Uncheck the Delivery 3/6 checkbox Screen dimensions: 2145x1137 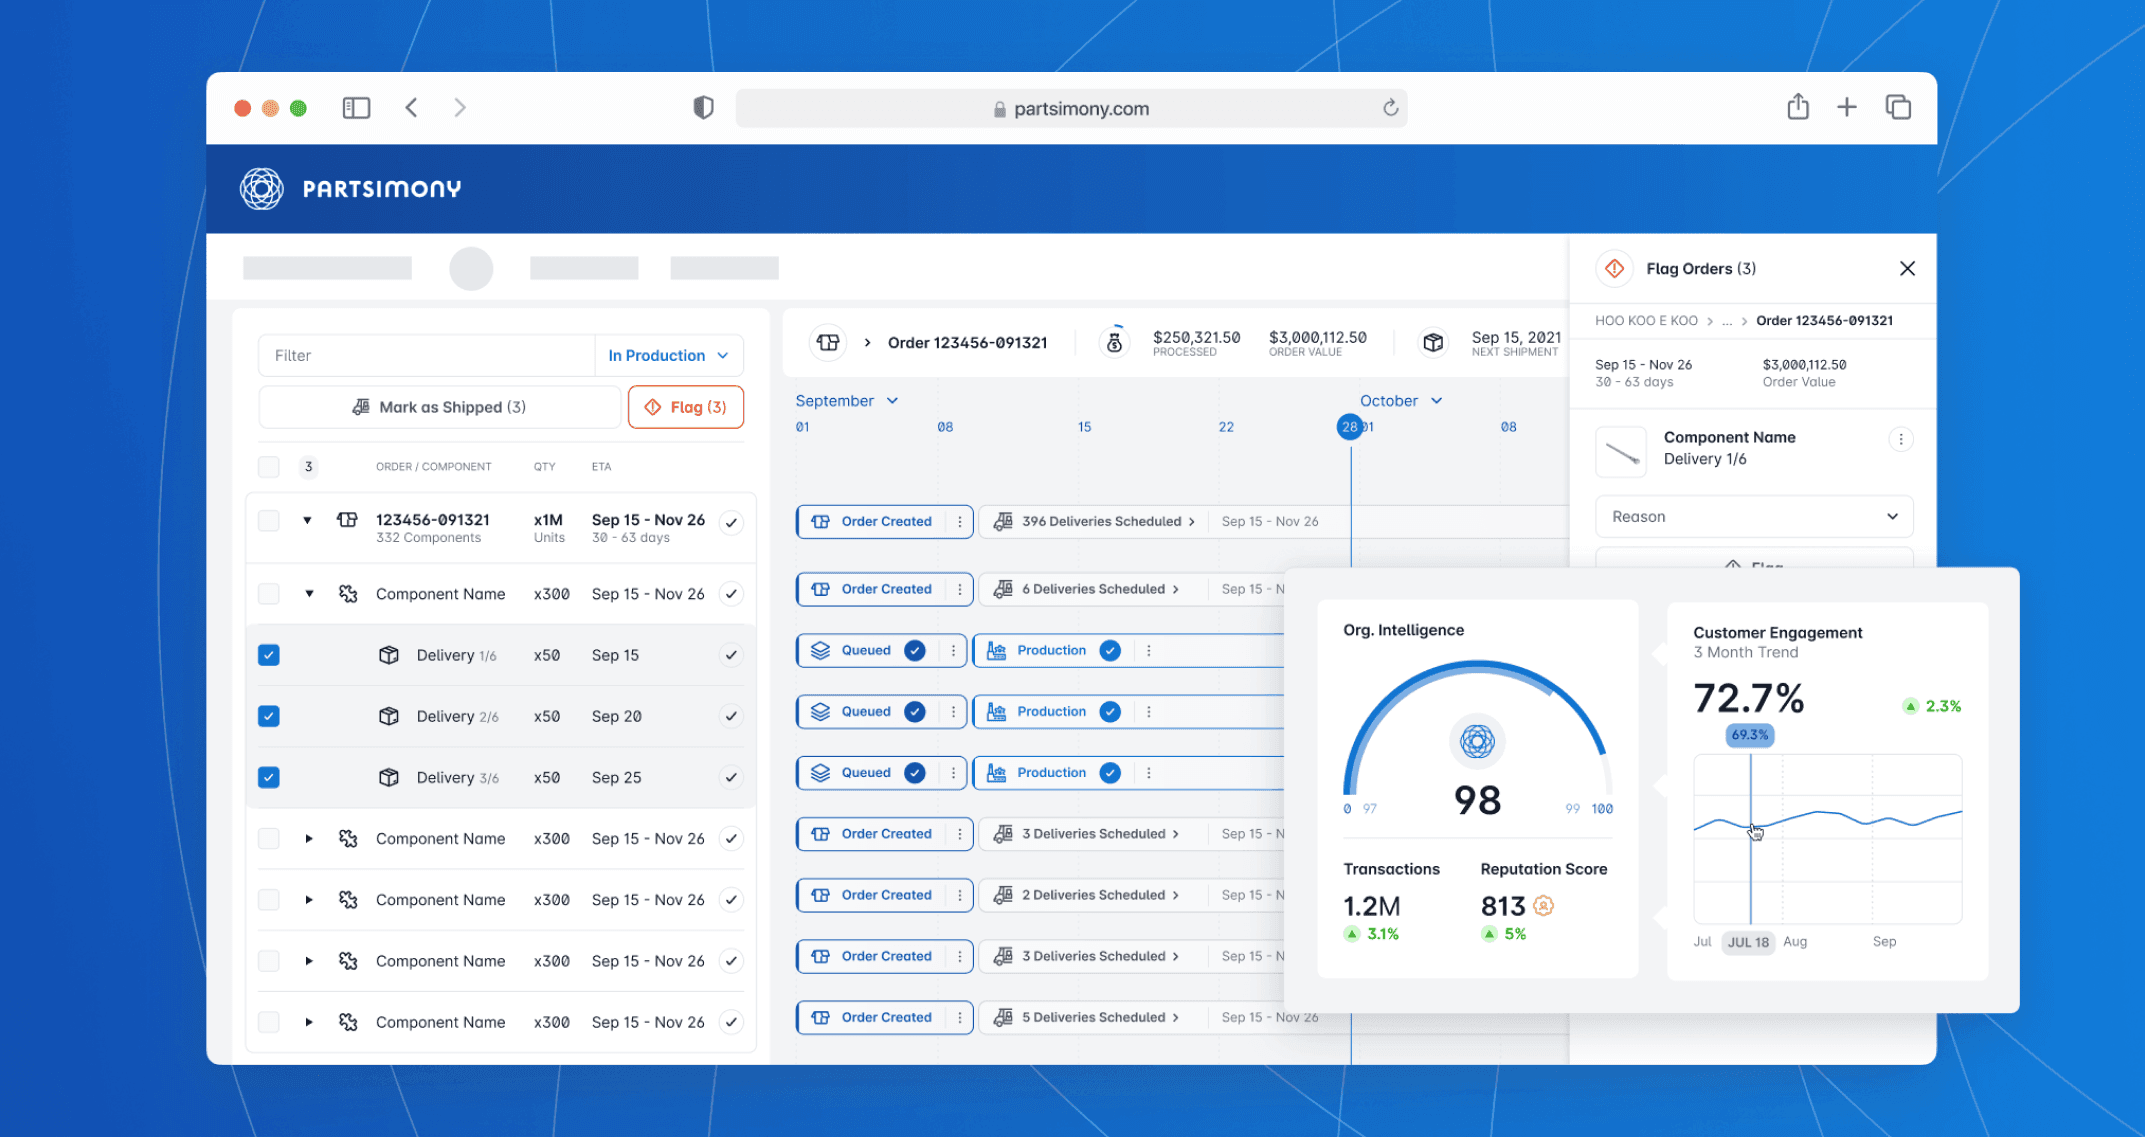coord(269,777)
